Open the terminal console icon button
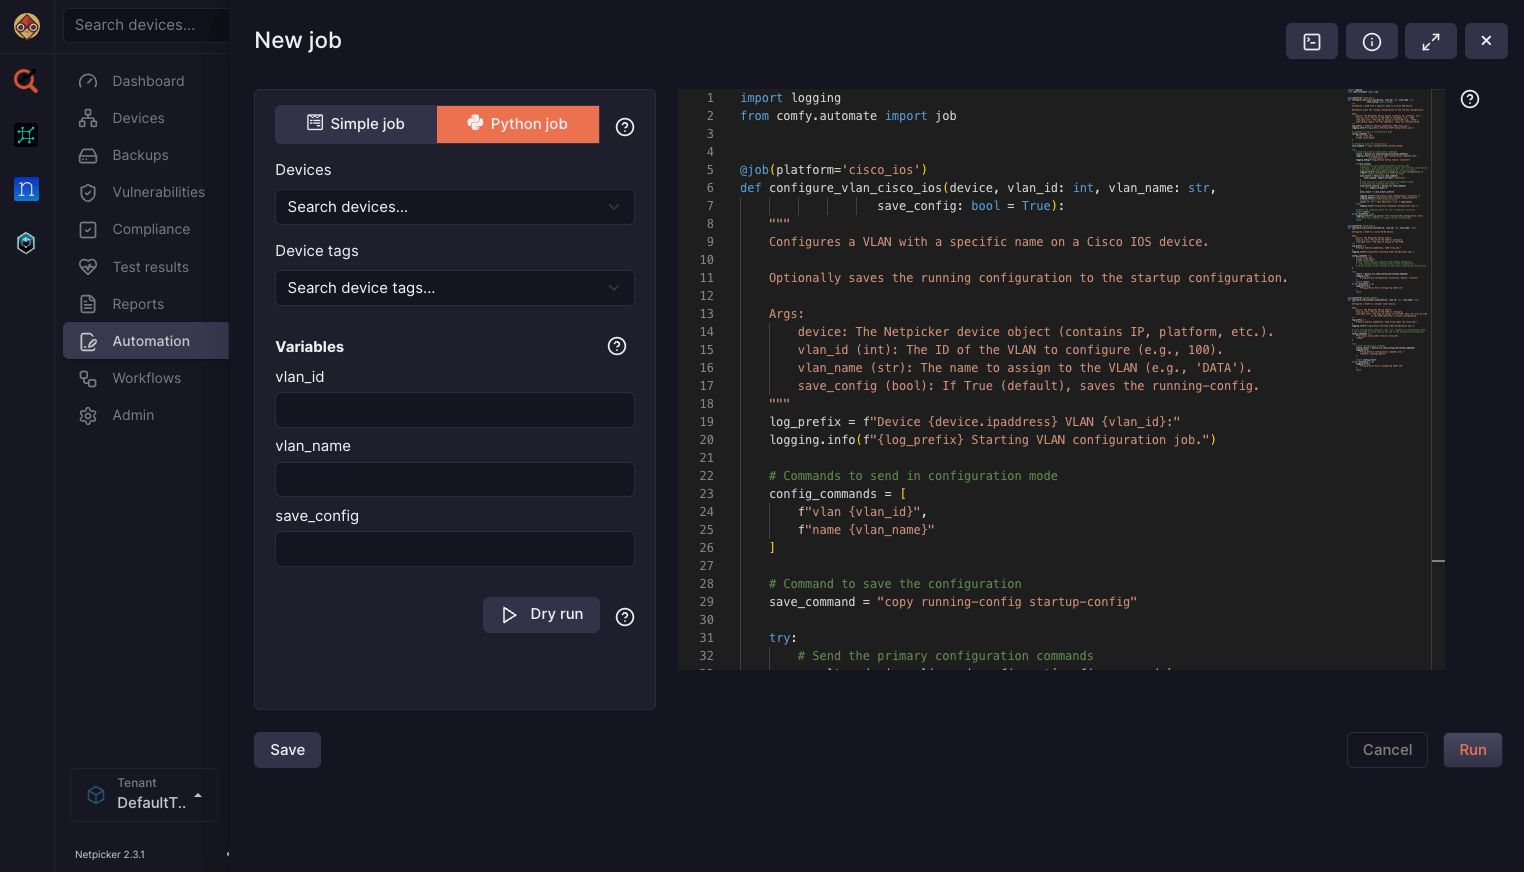The width and height of the screenshot is (1524, 872). coord(1311,41)
